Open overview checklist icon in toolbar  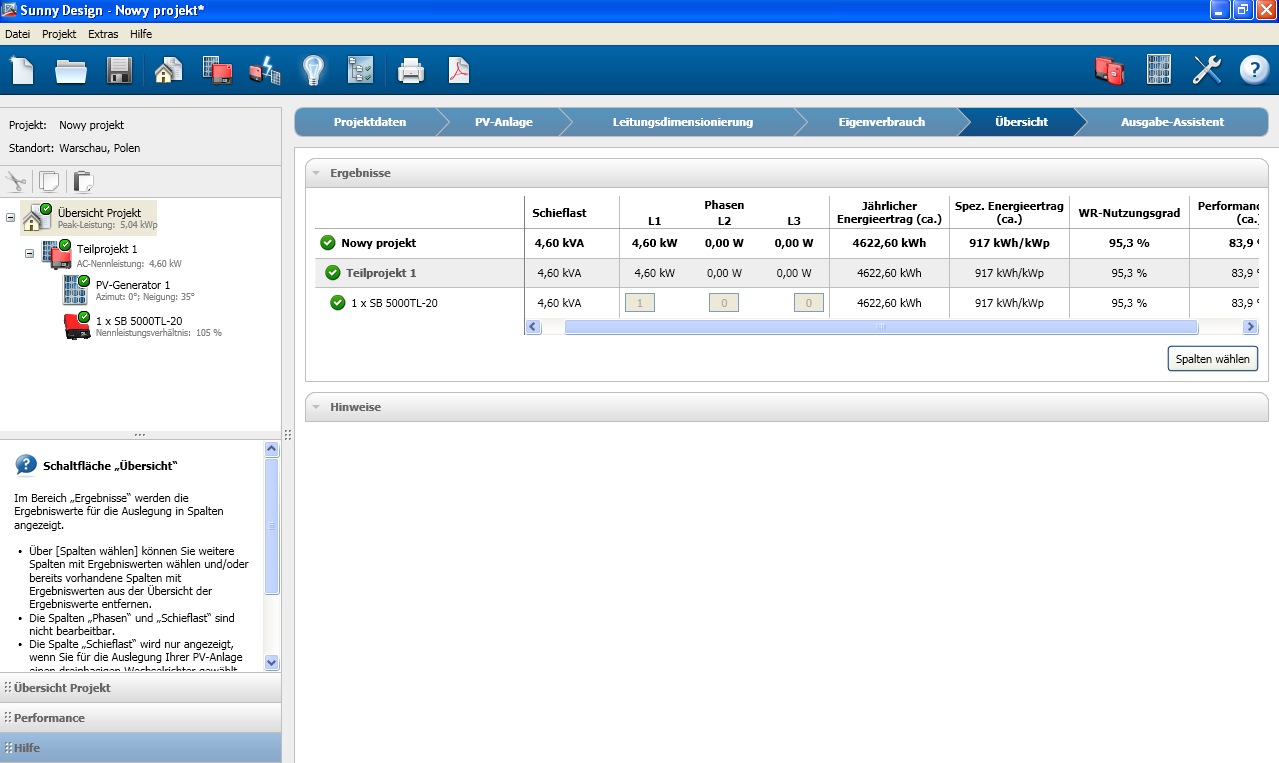click(x=360, y=70)
